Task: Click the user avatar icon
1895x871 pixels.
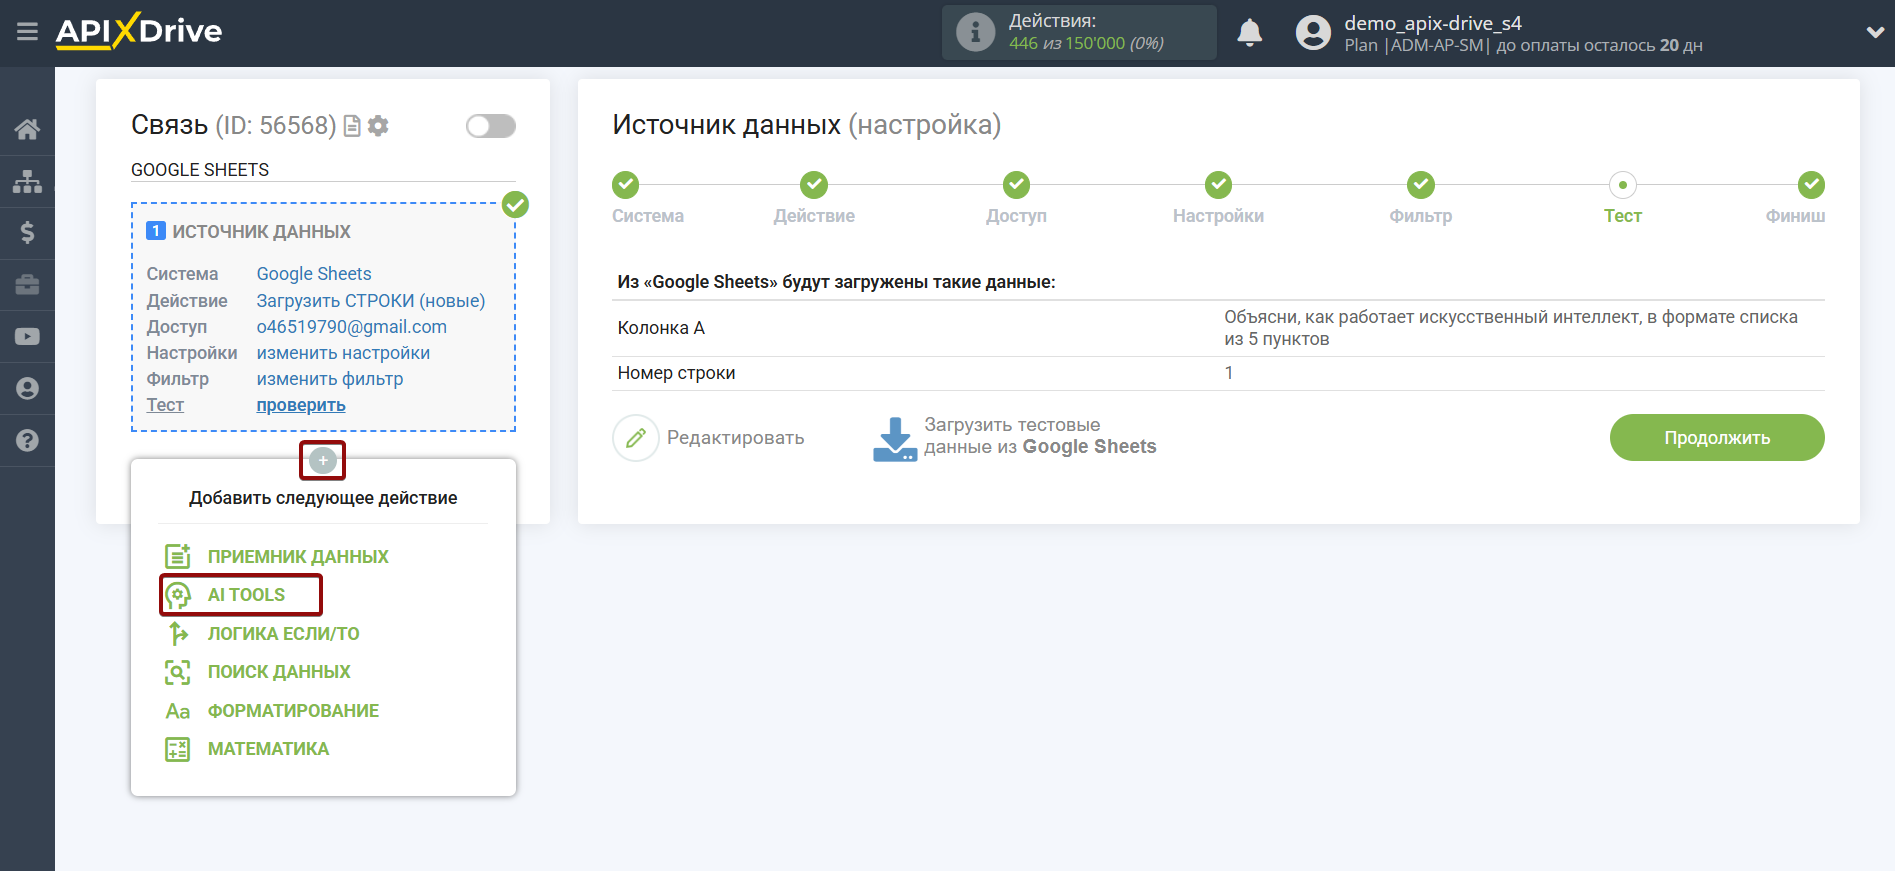Action: [x=1313, y=33]
